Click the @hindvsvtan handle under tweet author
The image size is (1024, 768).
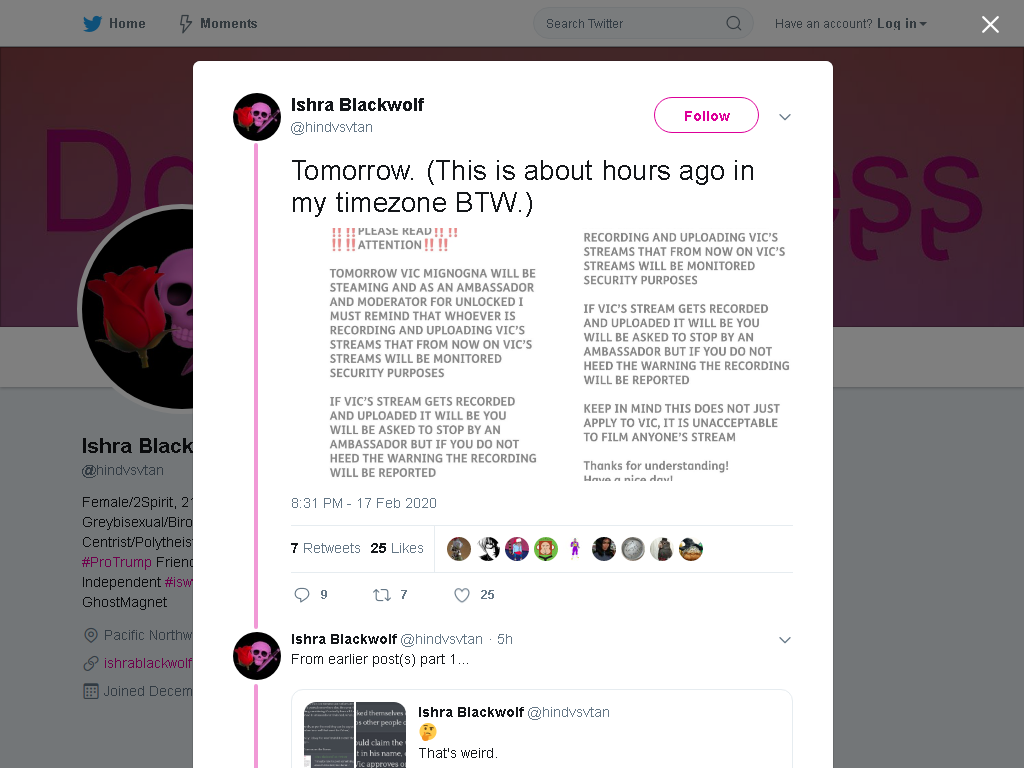click(x=332, y=127)
